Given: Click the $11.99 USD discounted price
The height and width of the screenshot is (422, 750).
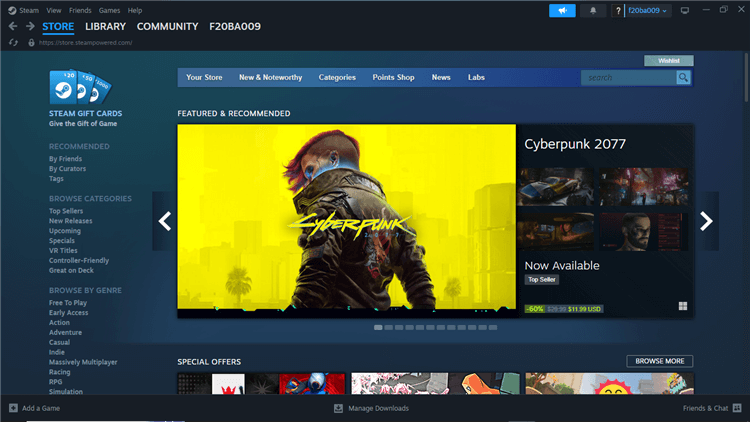Looking at the screenshot, I should 585,309.
